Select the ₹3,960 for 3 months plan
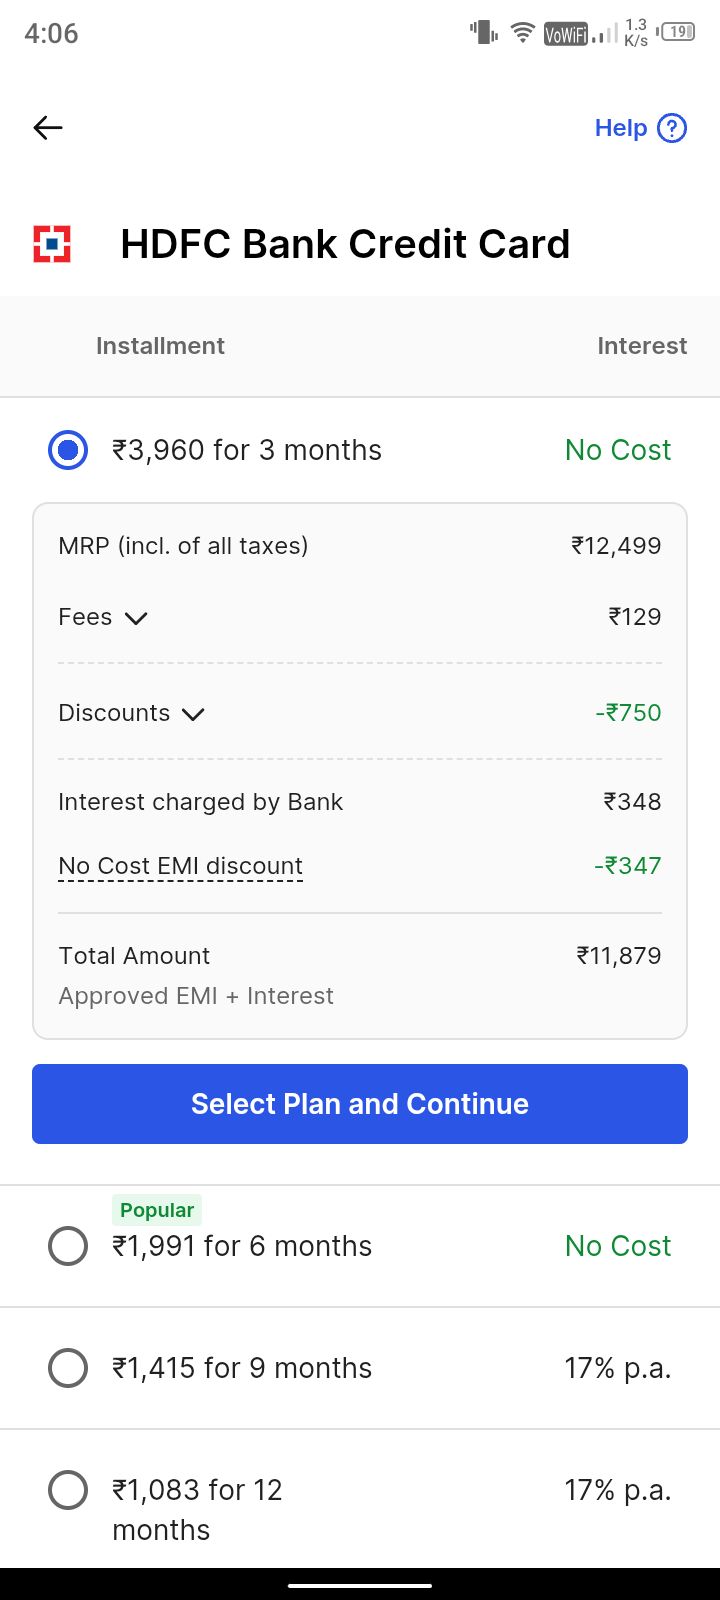 68,450
